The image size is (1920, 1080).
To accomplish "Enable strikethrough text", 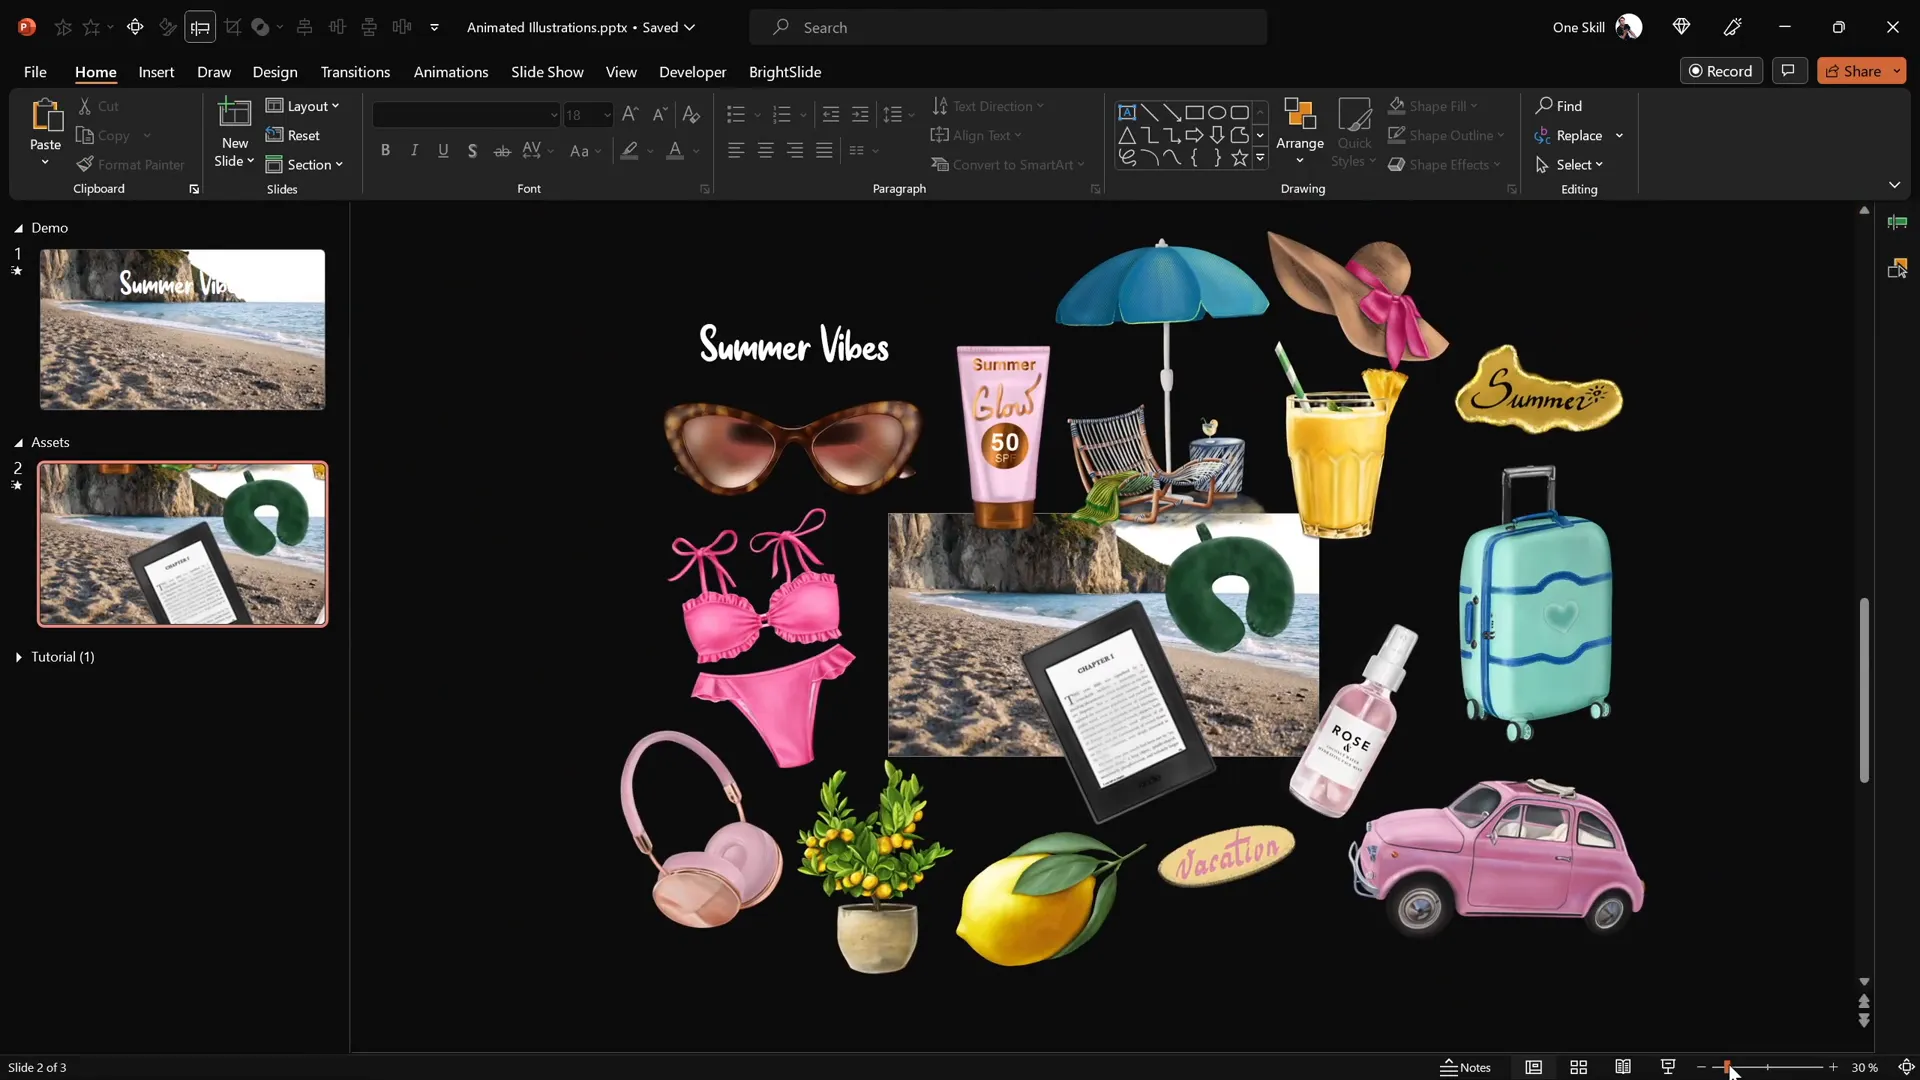I will tap(502, 150).
